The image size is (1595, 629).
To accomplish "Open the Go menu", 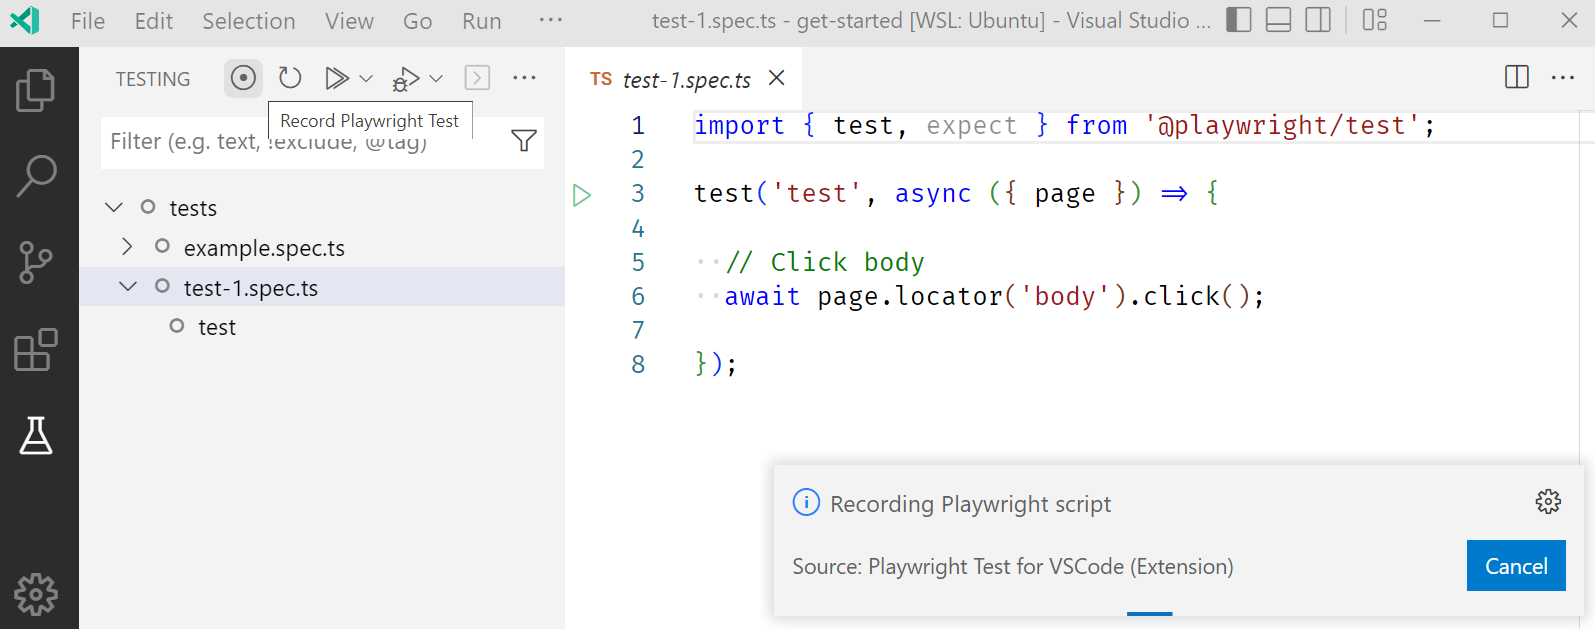I will tap(418, 21).
